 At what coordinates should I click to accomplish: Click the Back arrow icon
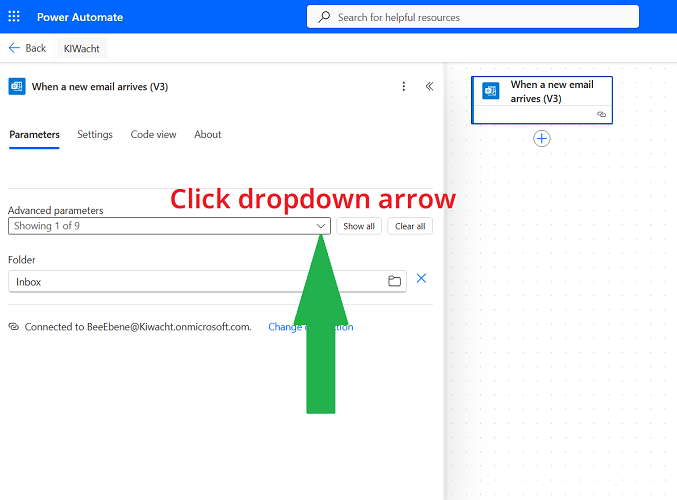coord(14,48)
